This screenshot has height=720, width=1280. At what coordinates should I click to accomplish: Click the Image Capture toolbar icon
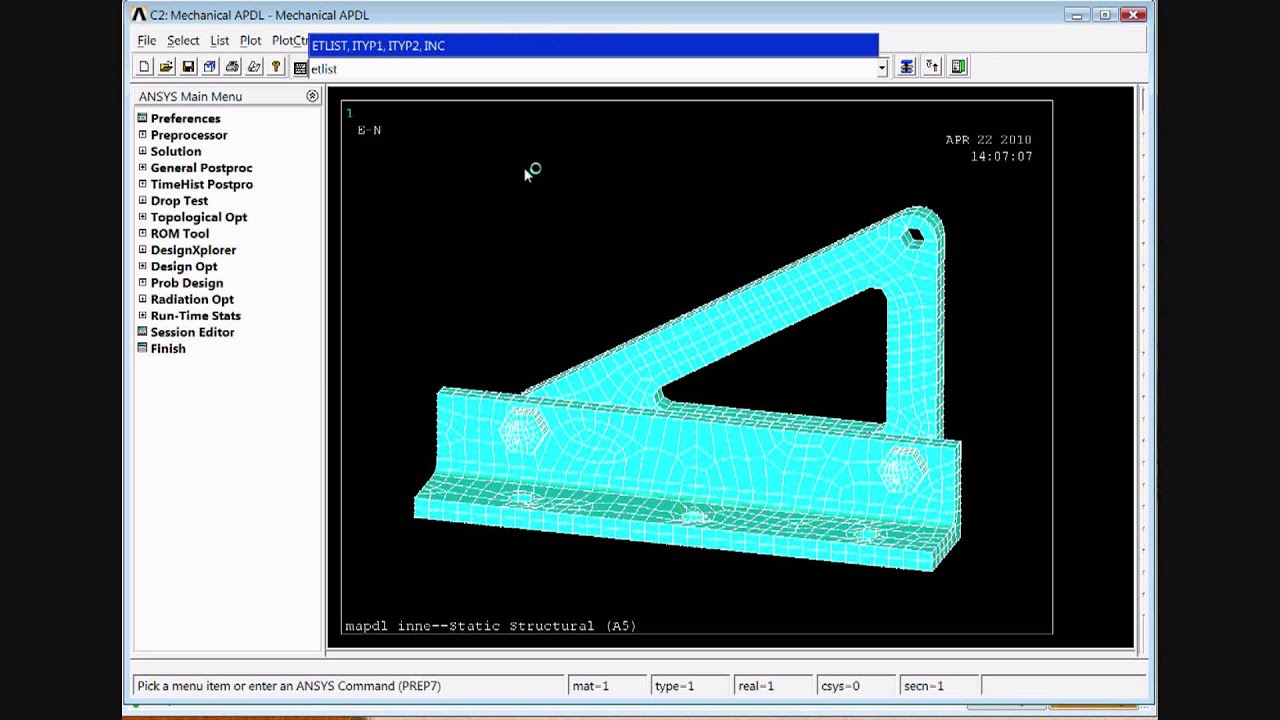[x=232, y=67]
